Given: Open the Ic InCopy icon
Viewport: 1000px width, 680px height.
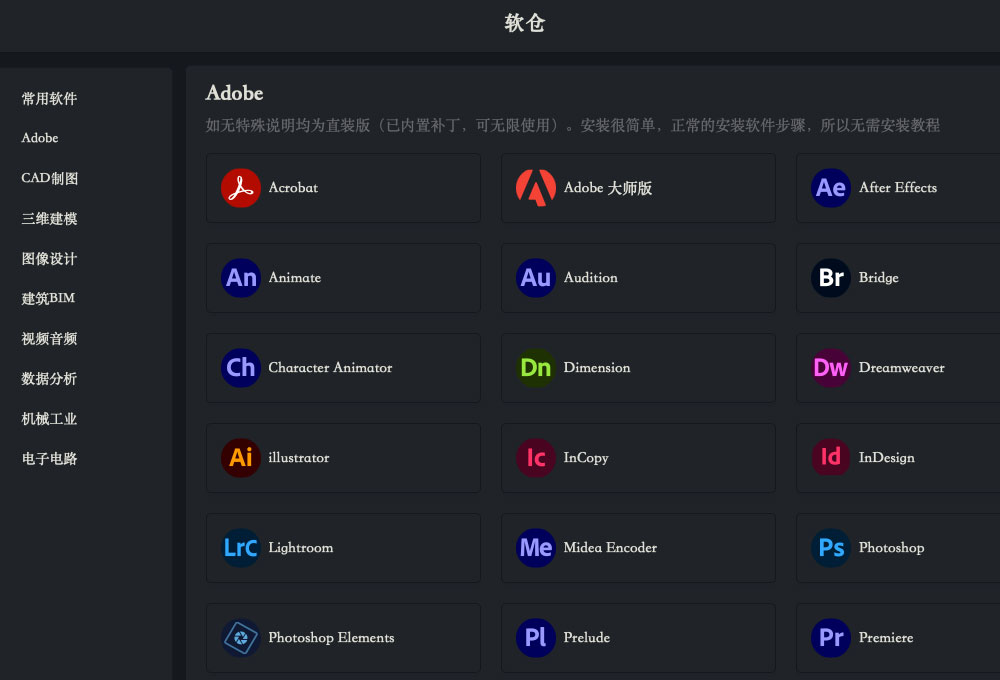Looking at the screenshot, I should (536, 457).
